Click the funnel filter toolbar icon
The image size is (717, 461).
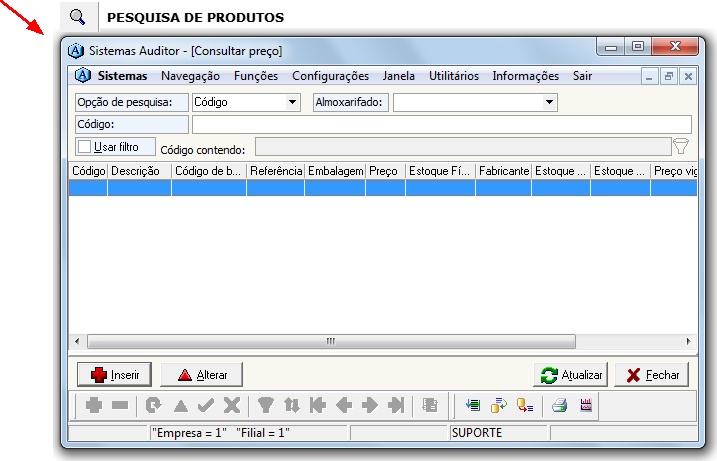(266, 405)
